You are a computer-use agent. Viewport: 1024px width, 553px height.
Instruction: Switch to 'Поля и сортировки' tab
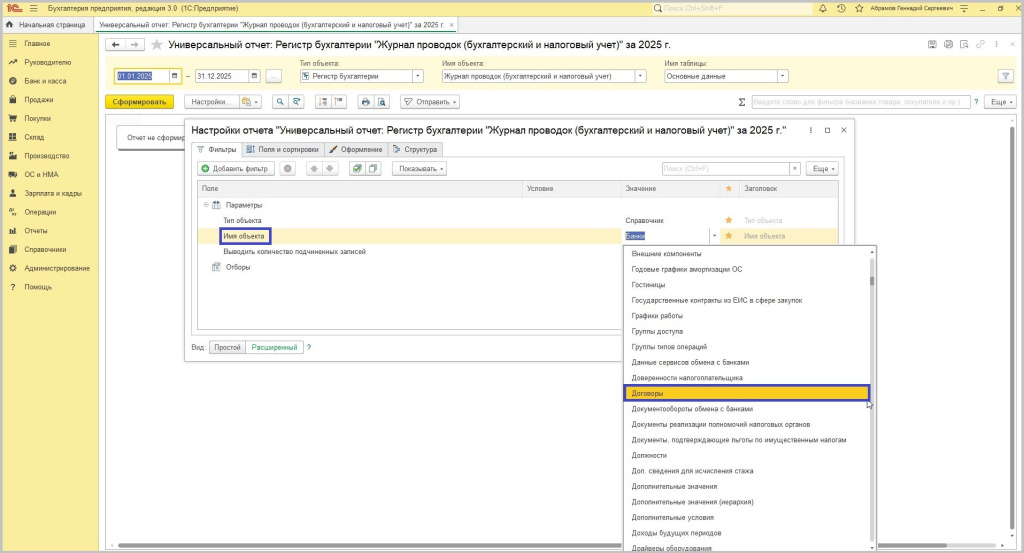(x=282, y=149)
